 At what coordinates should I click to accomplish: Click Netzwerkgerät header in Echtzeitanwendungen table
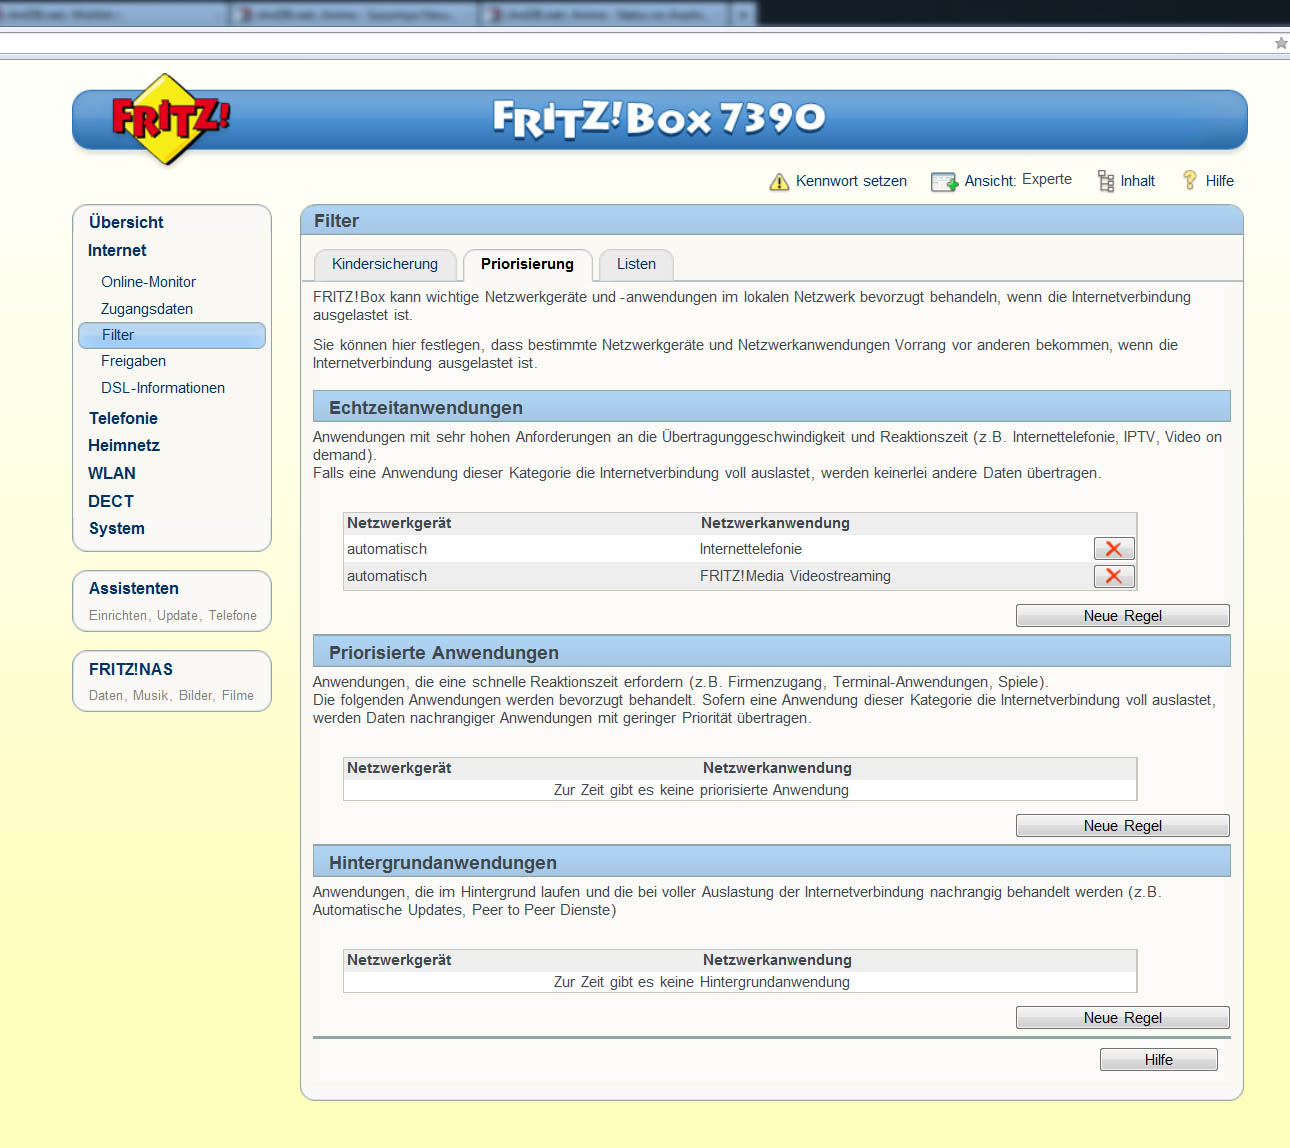coord(399,523)
